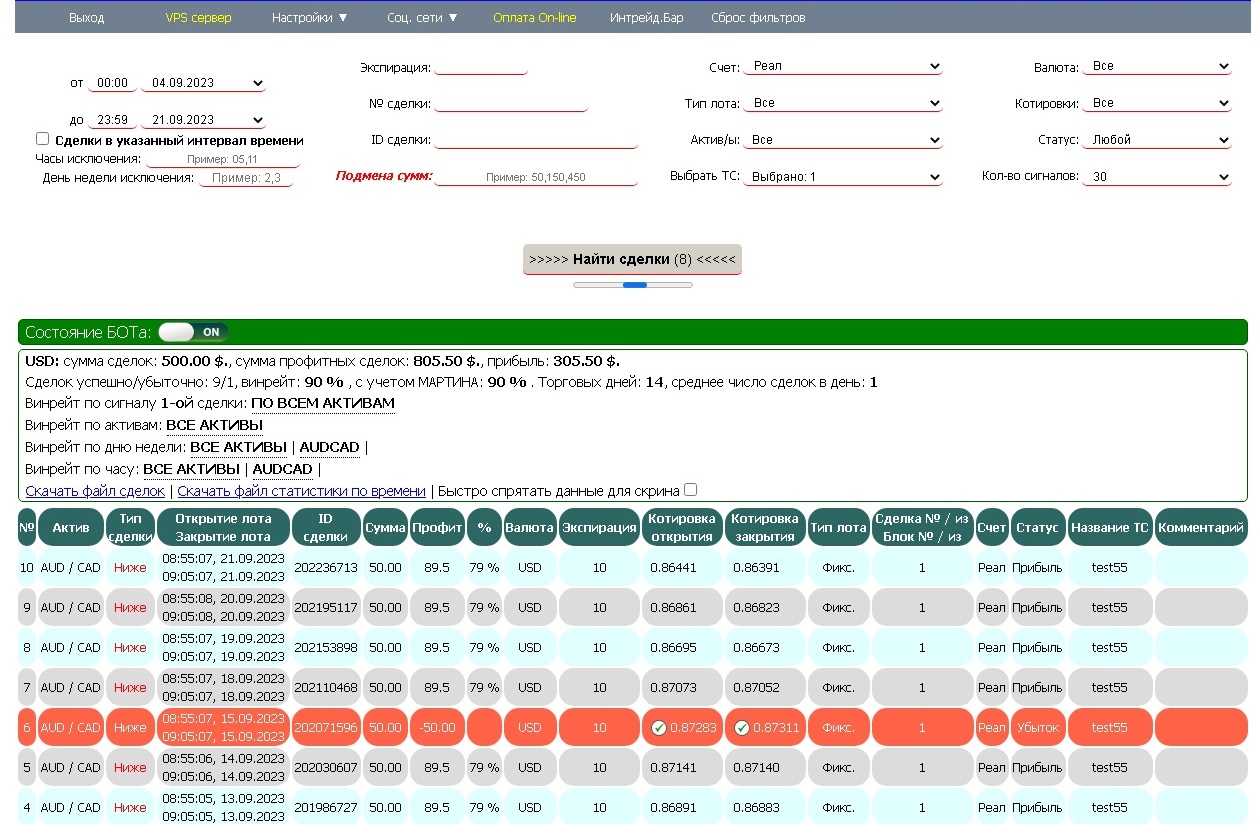This screenshot has width=1259, height=824.
Task: Open the 'Актив/ы' dropdown
Action: point(843,140)
